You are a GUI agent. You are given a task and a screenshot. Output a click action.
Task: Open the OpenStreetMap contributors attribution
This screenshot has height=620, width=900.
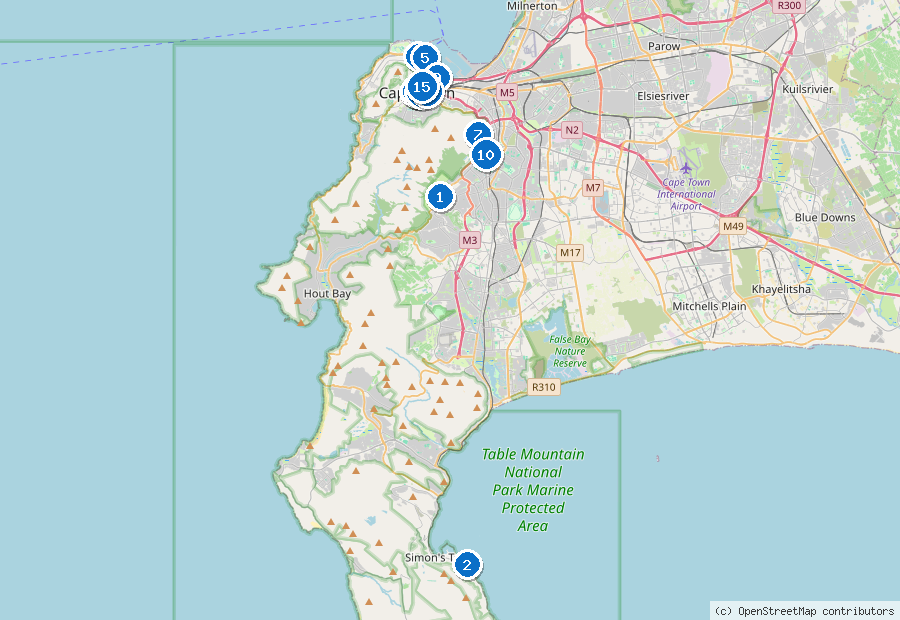(805, 611)
